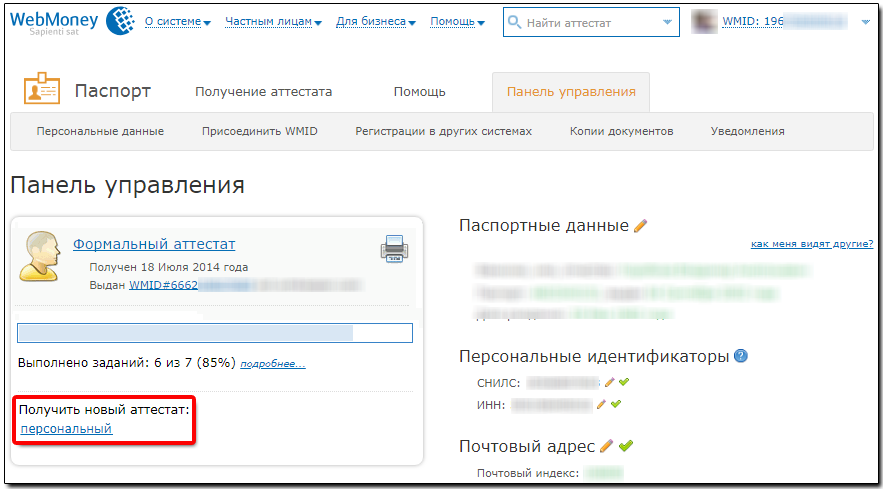Viewport: 883px width, 489px height.
Task: Switch to the Помощь tab
Action: [420, 92]
